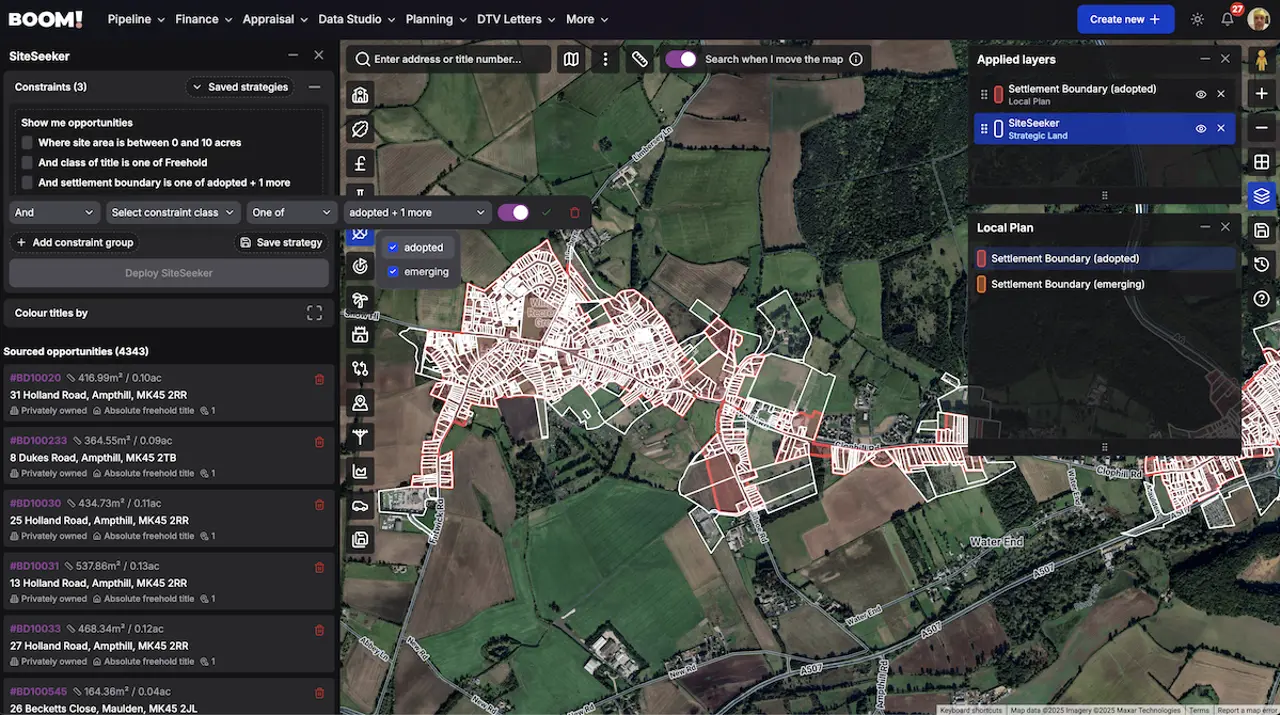Open the map style icon beside search
This screenshot has height=715, width=1280.
coord(571,59)
